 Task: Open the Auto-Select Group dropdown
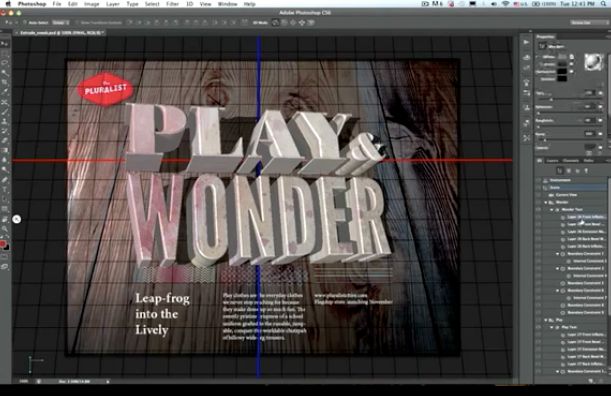61,23
